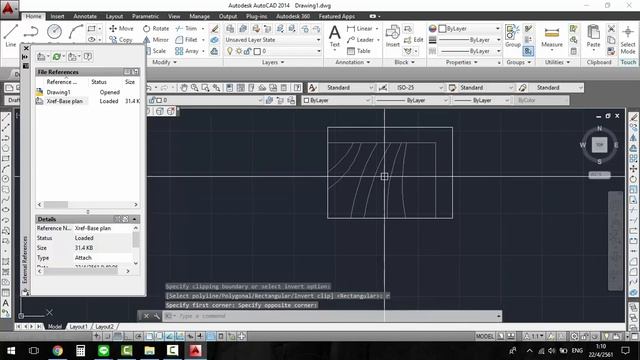The image size is (640, 360).
Task: Click the Fillet tool
Action: pyautogui.click(x=186, y=40)
